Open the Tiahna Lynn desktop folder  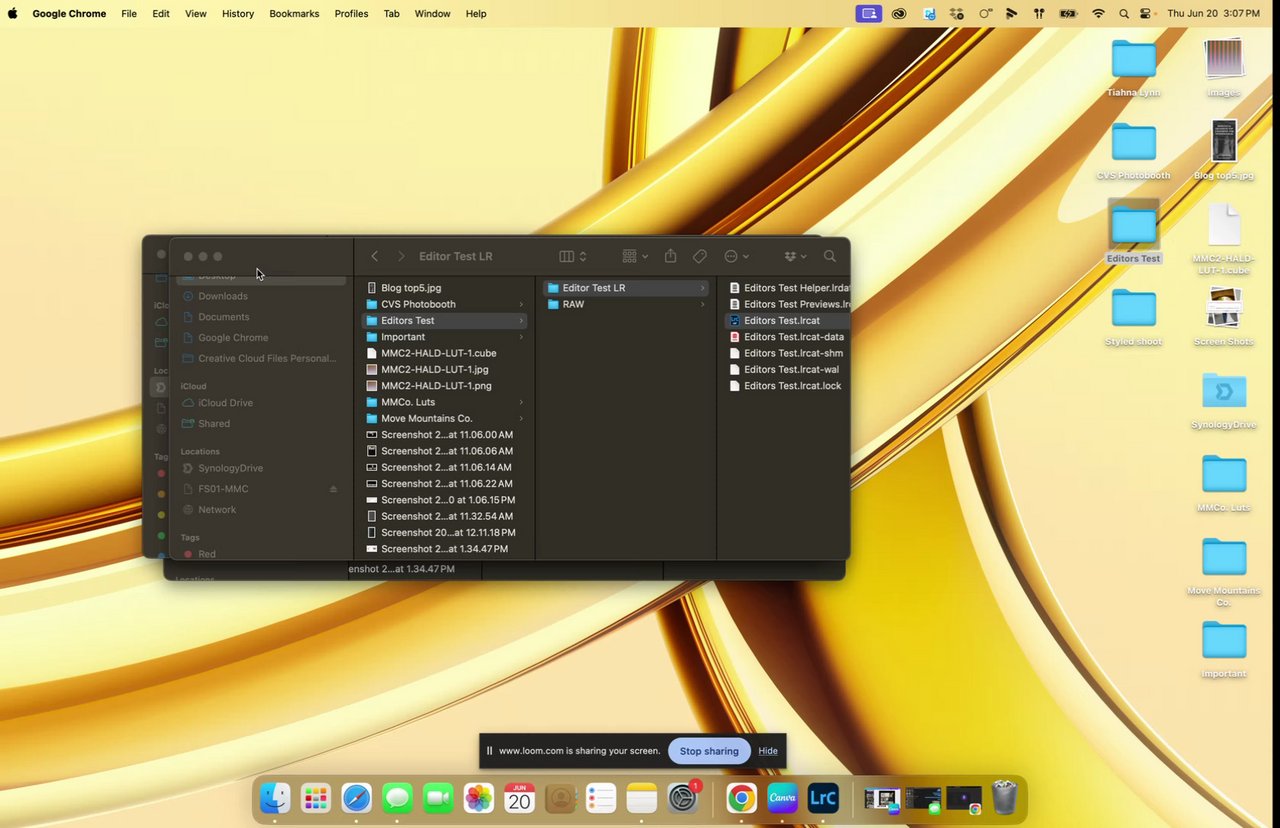1134,60
